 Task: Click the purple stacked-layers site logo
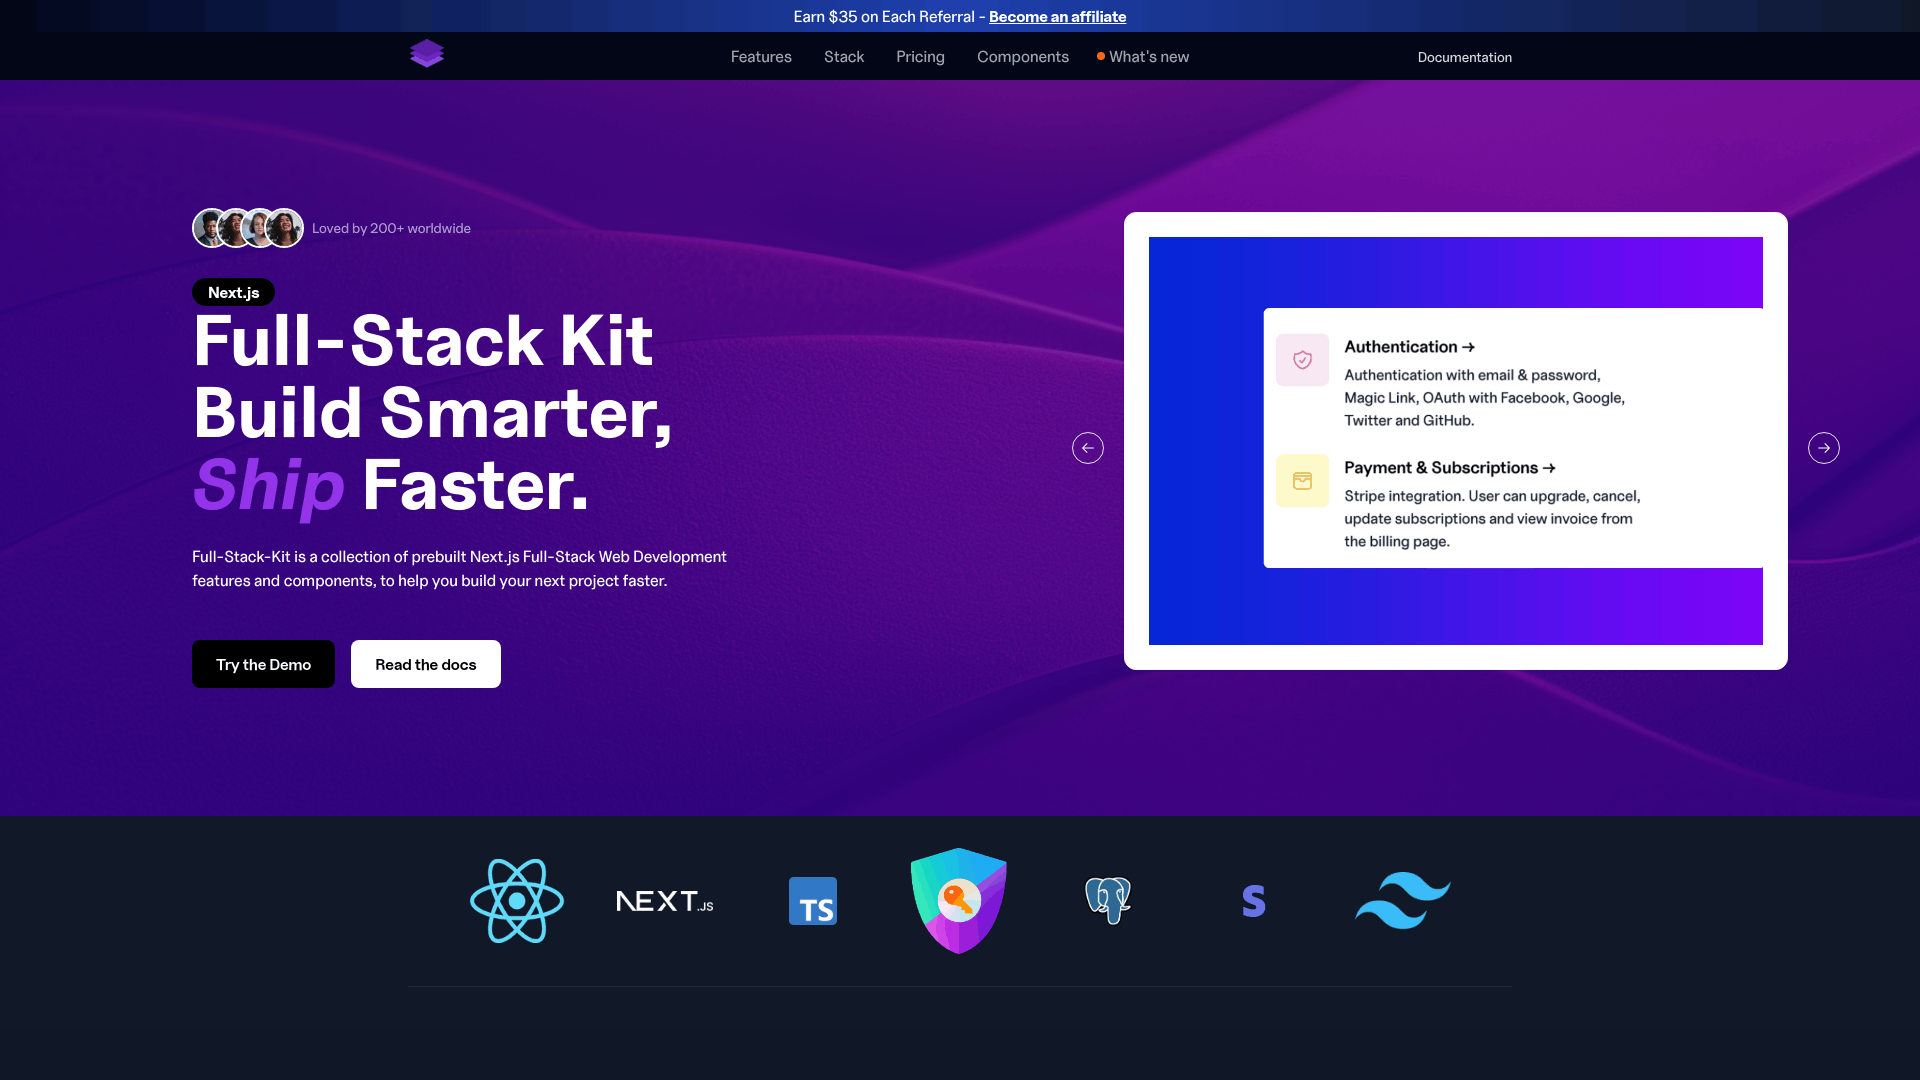point(427,54)
